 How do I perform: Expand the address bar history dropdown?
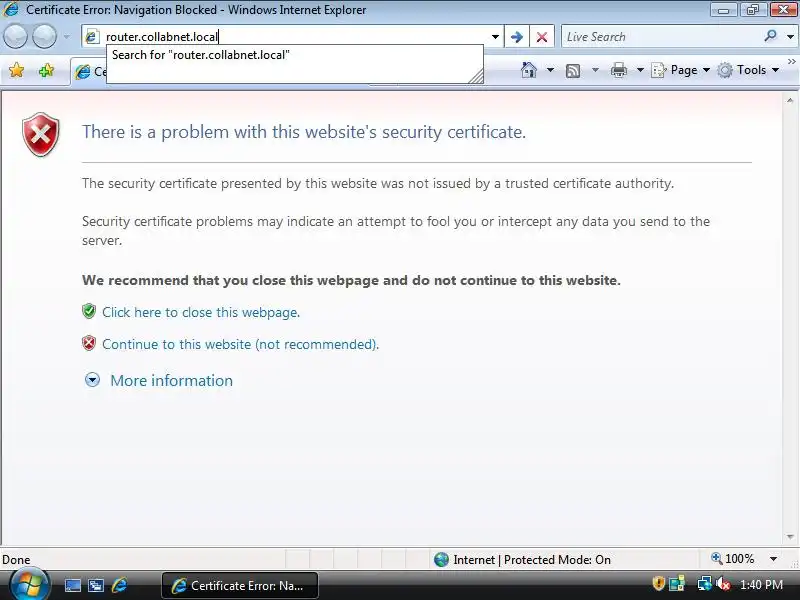point(495,37)
